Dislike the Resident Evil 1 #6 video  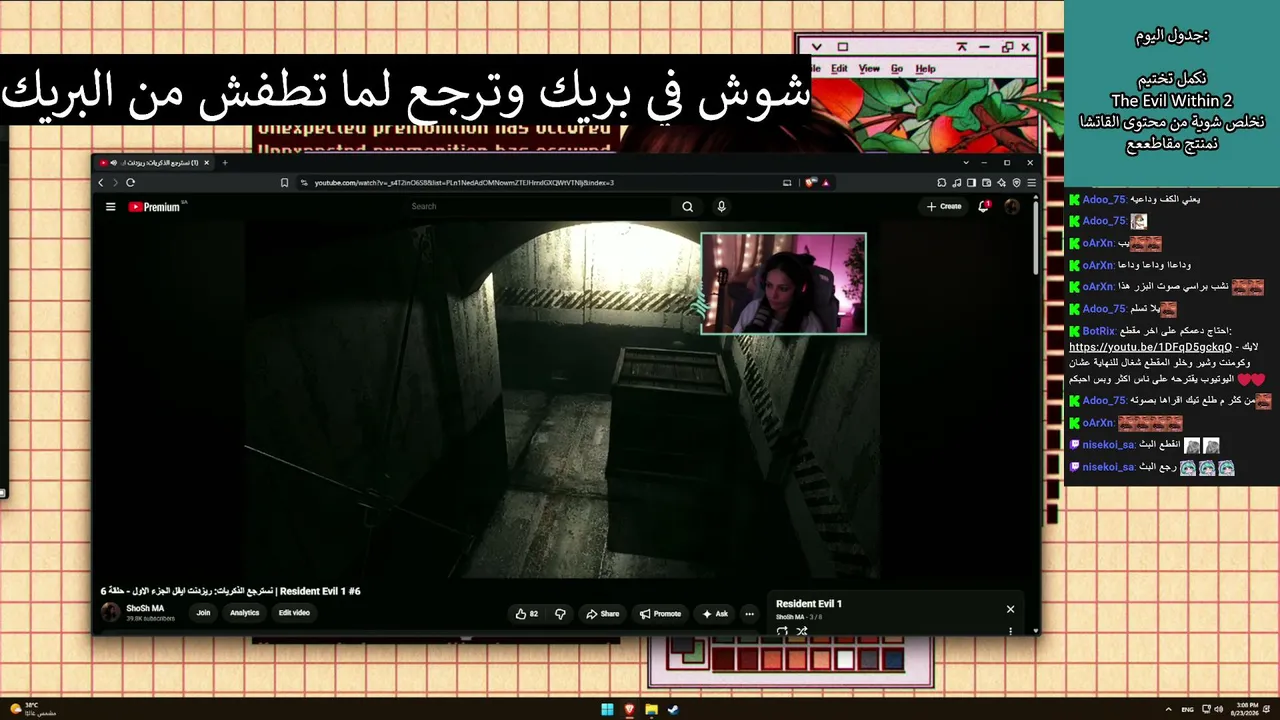tap(560, 614)
